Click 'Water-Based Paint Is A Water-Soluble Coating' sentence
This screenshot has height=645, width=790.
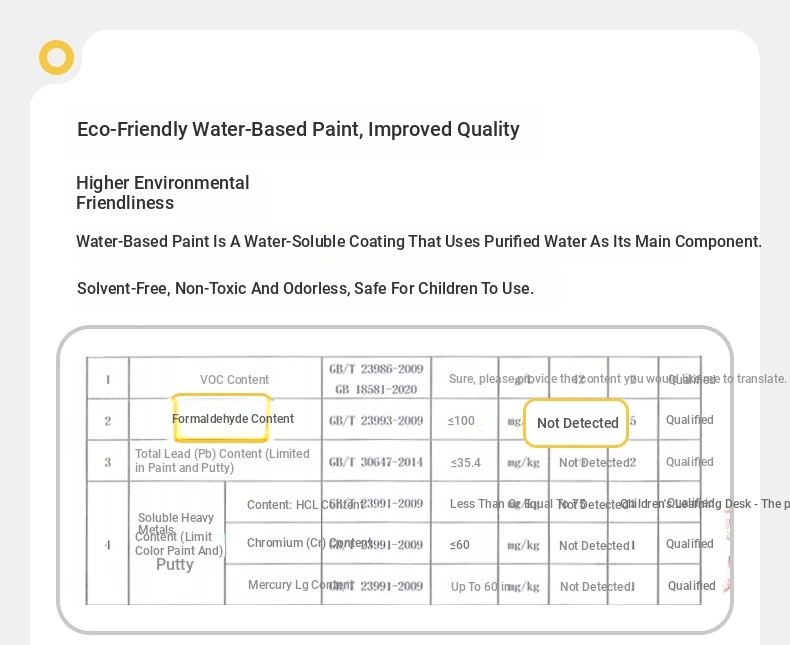click(419, 241)
